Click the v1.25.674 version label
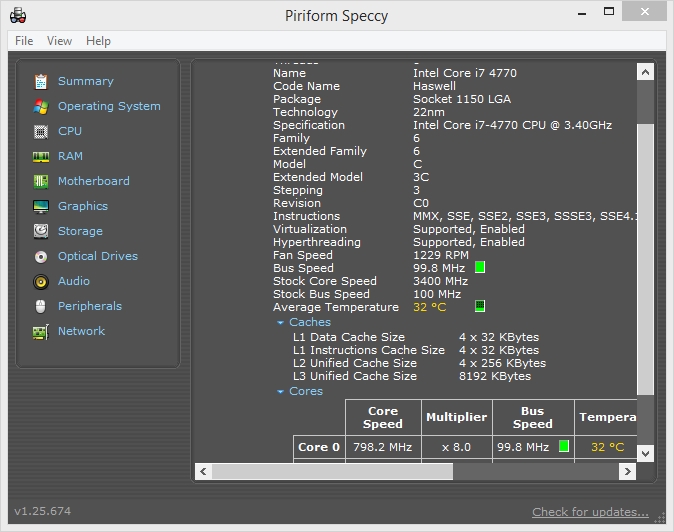Image resolution: width=674 pixels, height=532 pixels. [43, 511]
